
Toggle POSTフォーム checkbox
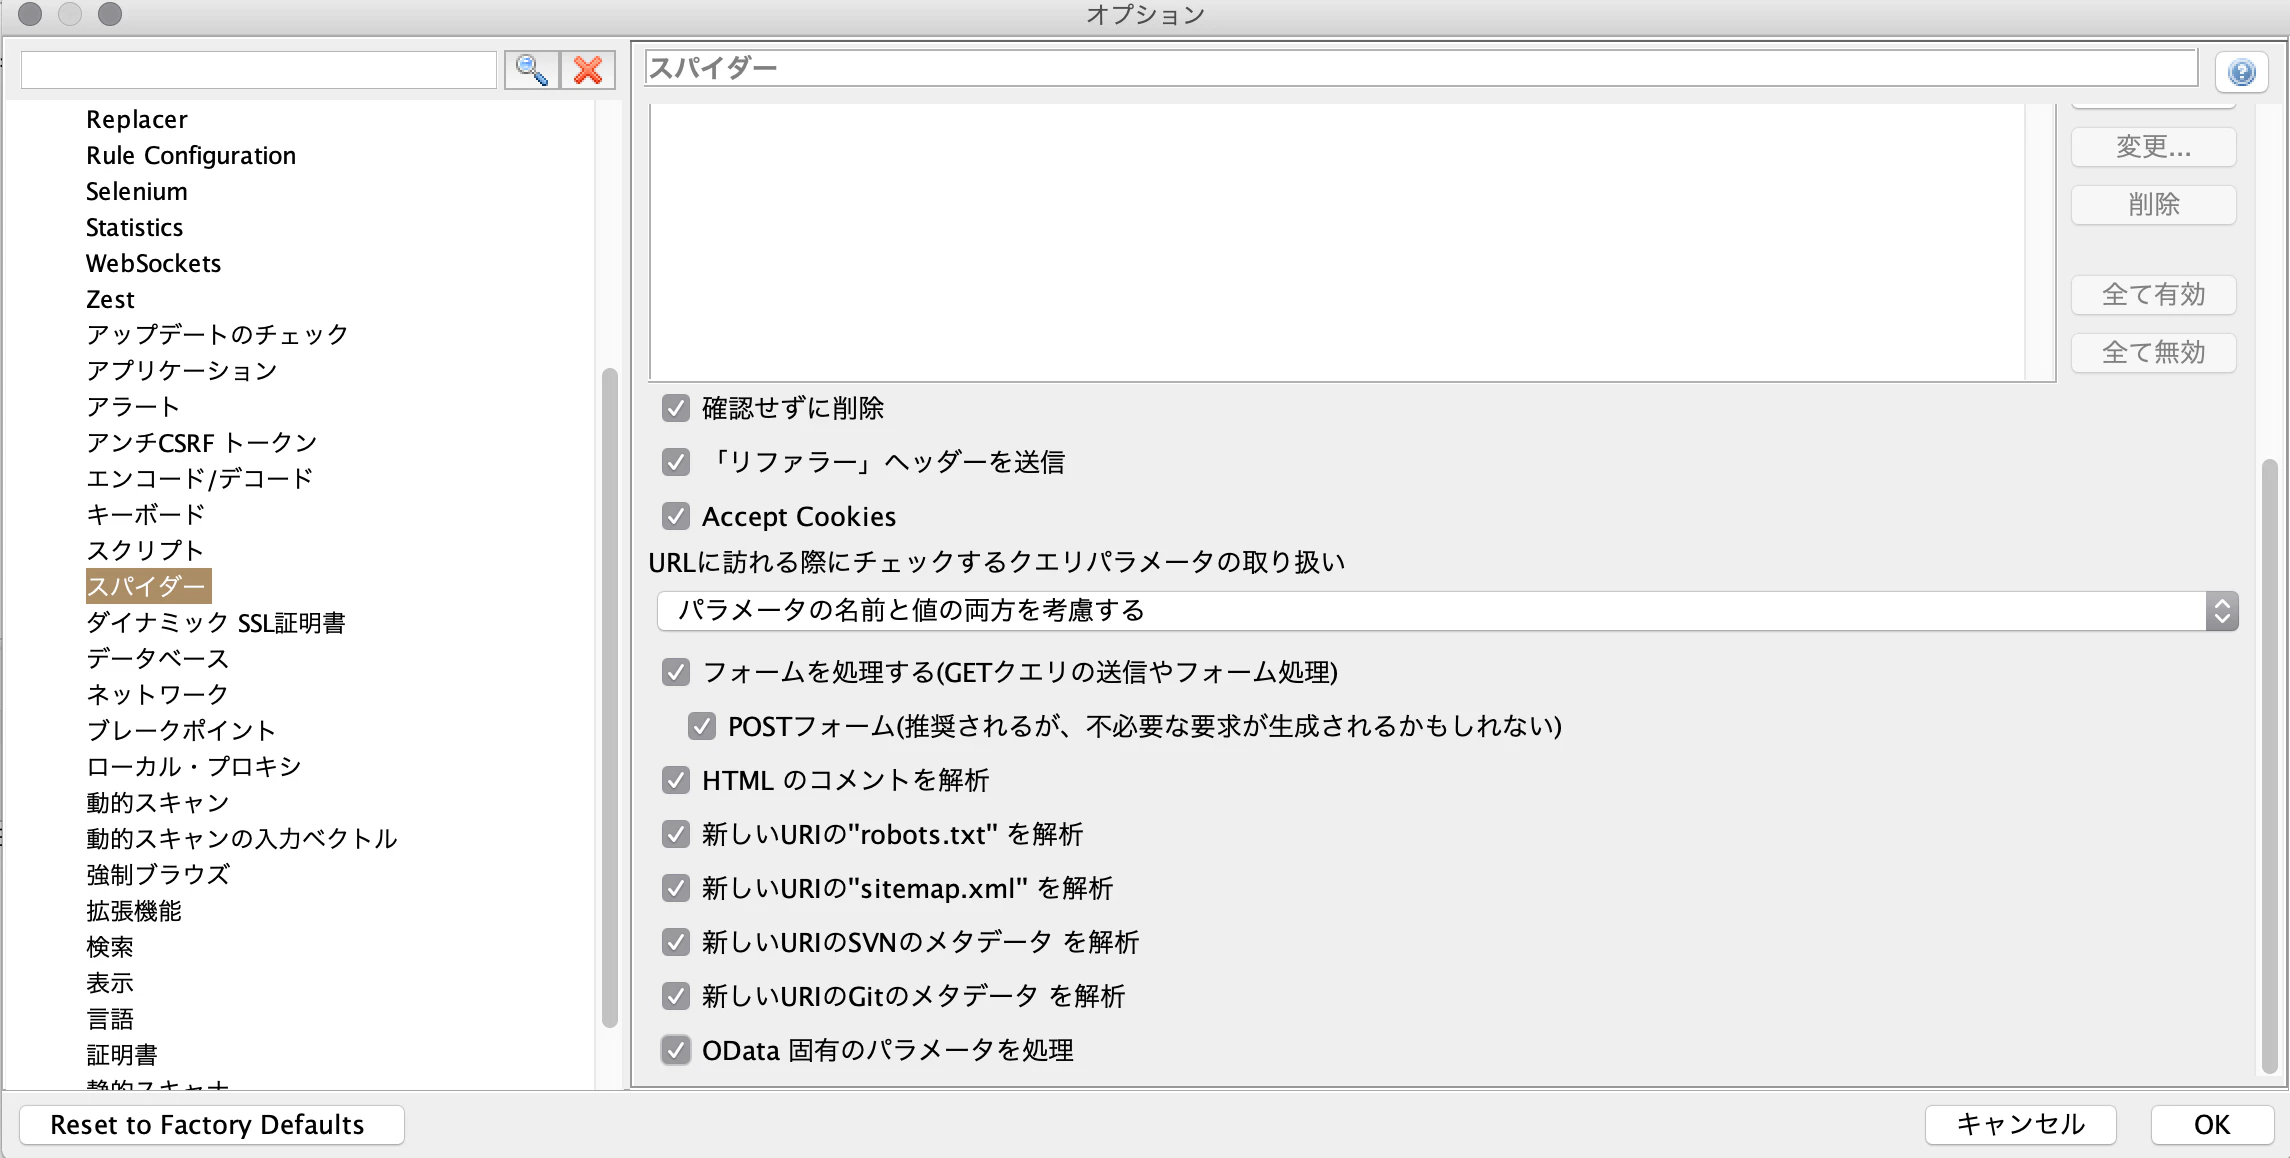pyautogui.click(x=702, y=726)
